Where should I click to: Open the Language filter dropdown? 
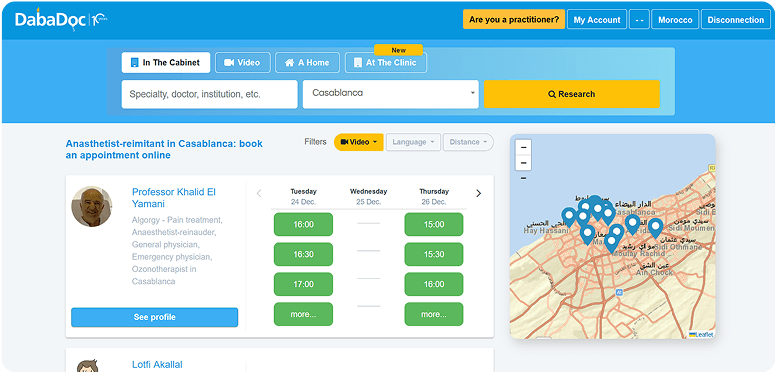pos(413,142)
